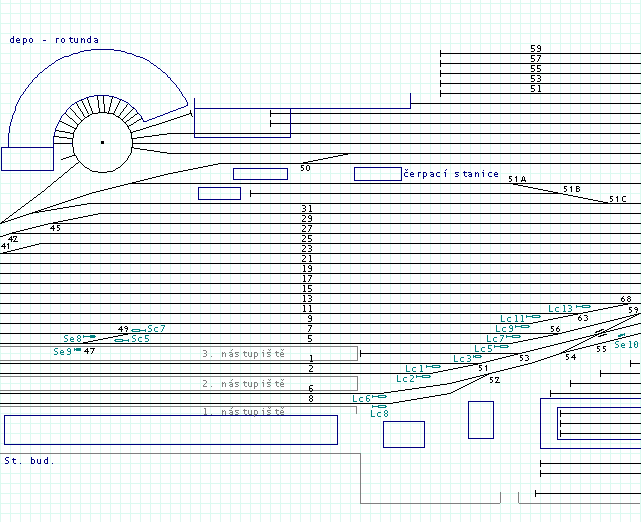Click the Lc6 signal symbol
The image size is (641, 522).
tap(379, 397)
